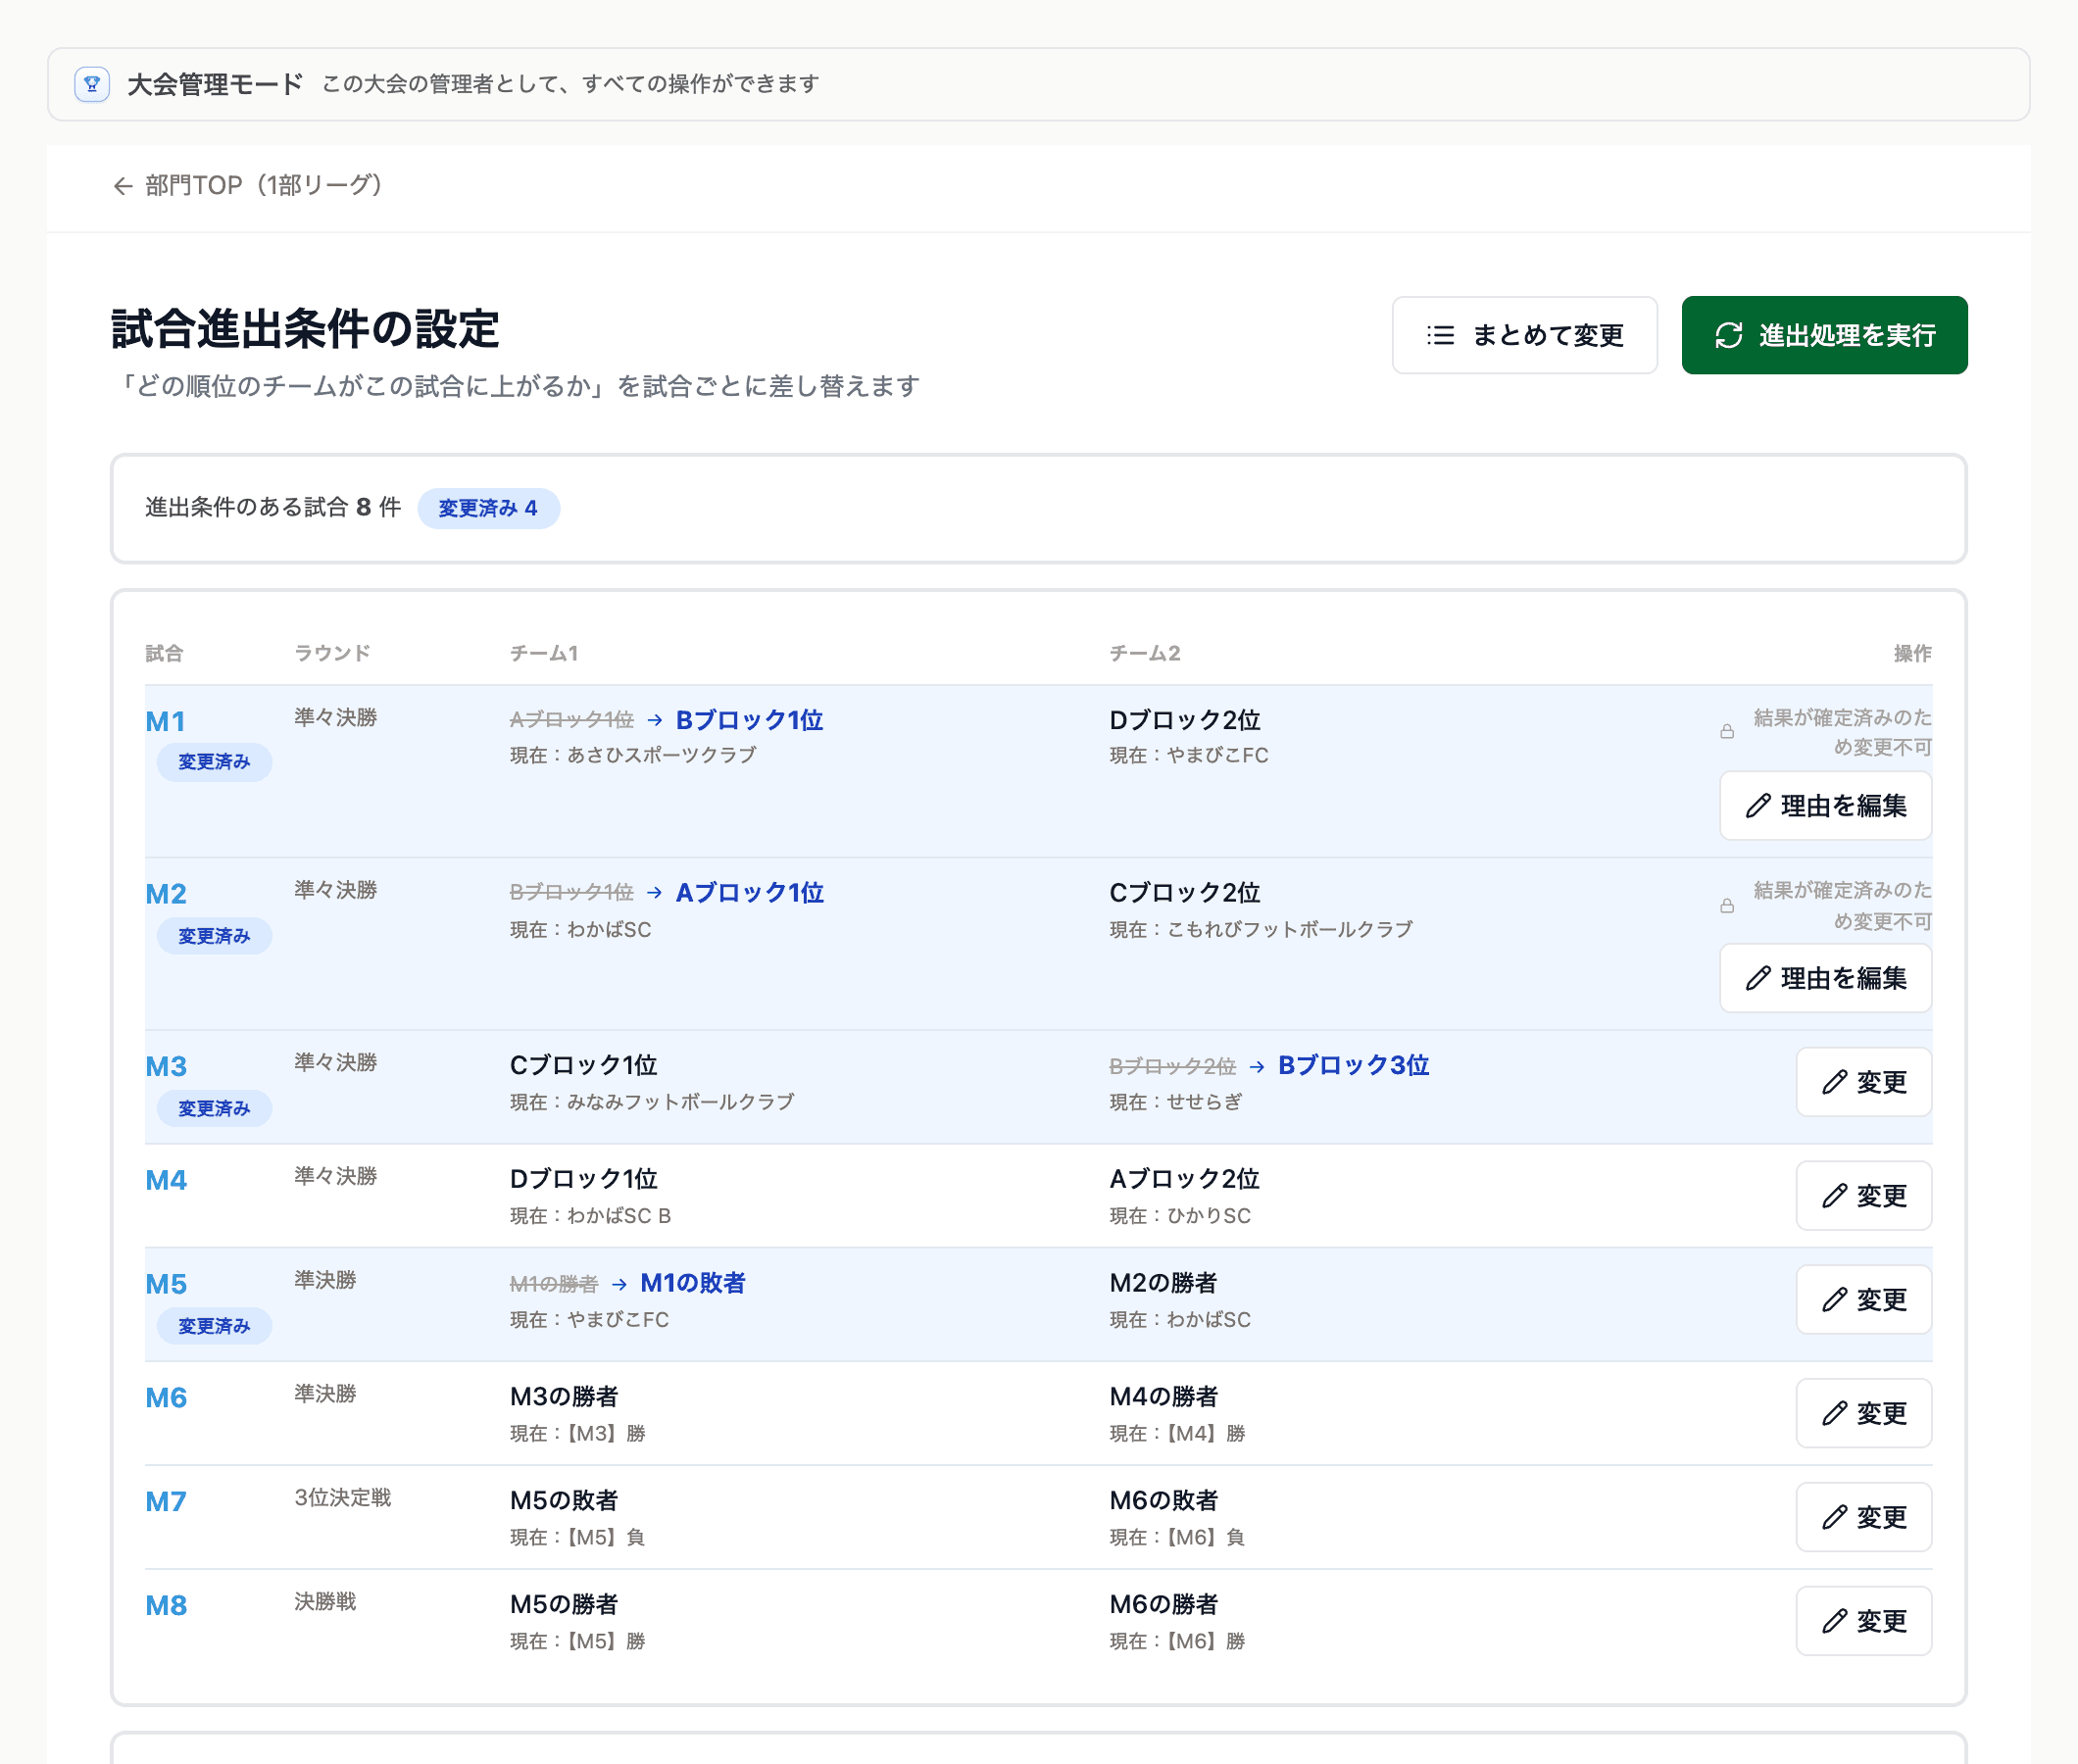Open the M3 match link
2078x1764 pixels.
(166, 1066)
